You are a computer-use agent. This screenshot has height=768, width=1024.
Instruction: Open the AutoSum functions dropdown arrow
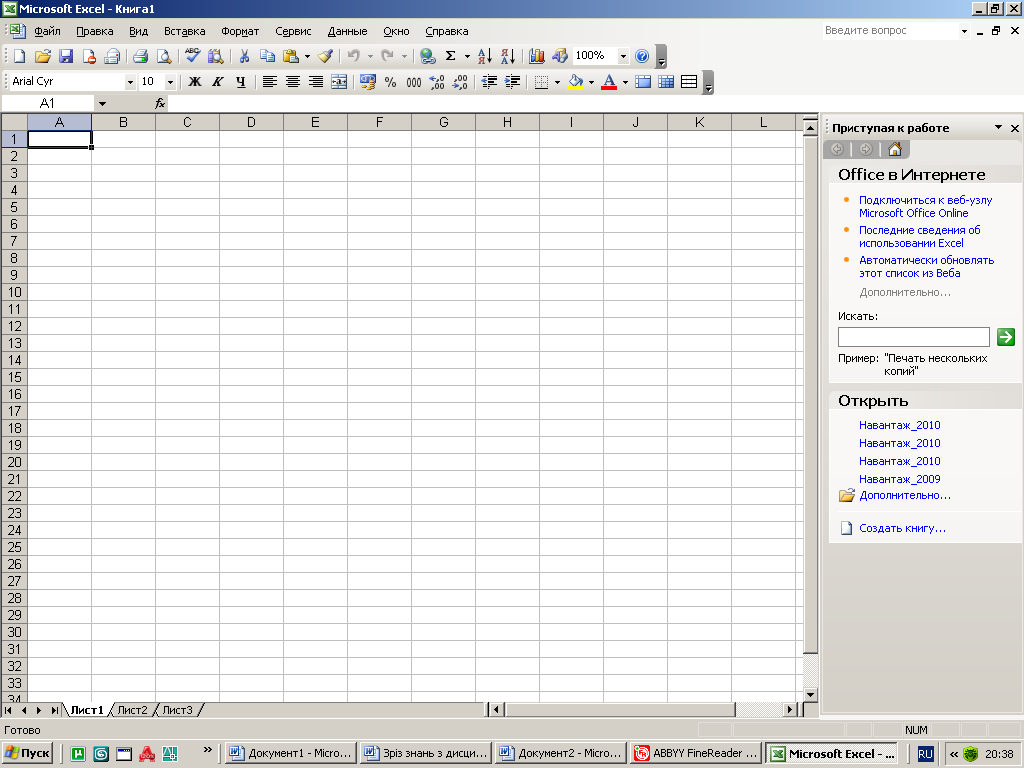click(x=467, y=56)
